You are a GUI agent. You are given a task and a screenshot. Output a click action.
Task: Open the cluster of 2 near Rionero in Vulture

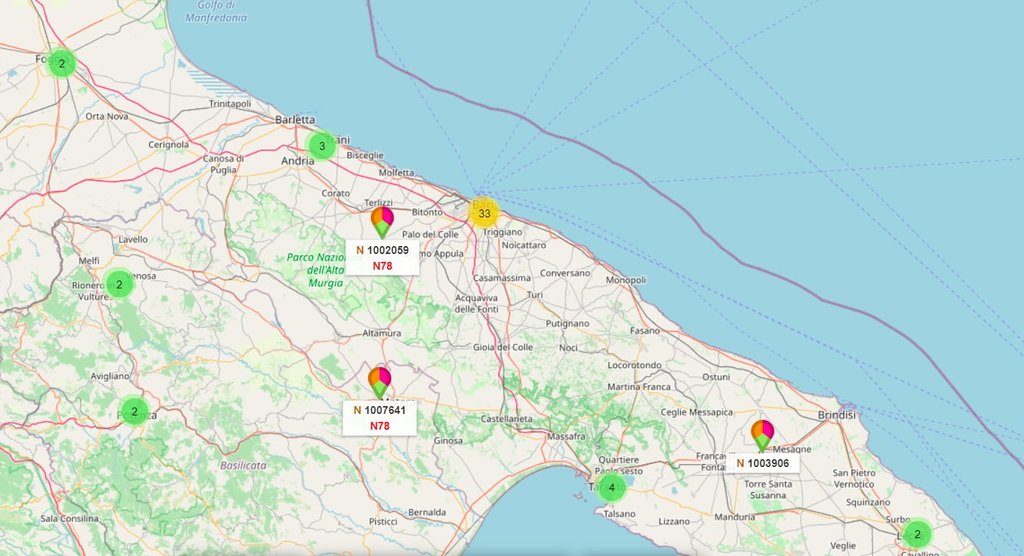(119, 284)
